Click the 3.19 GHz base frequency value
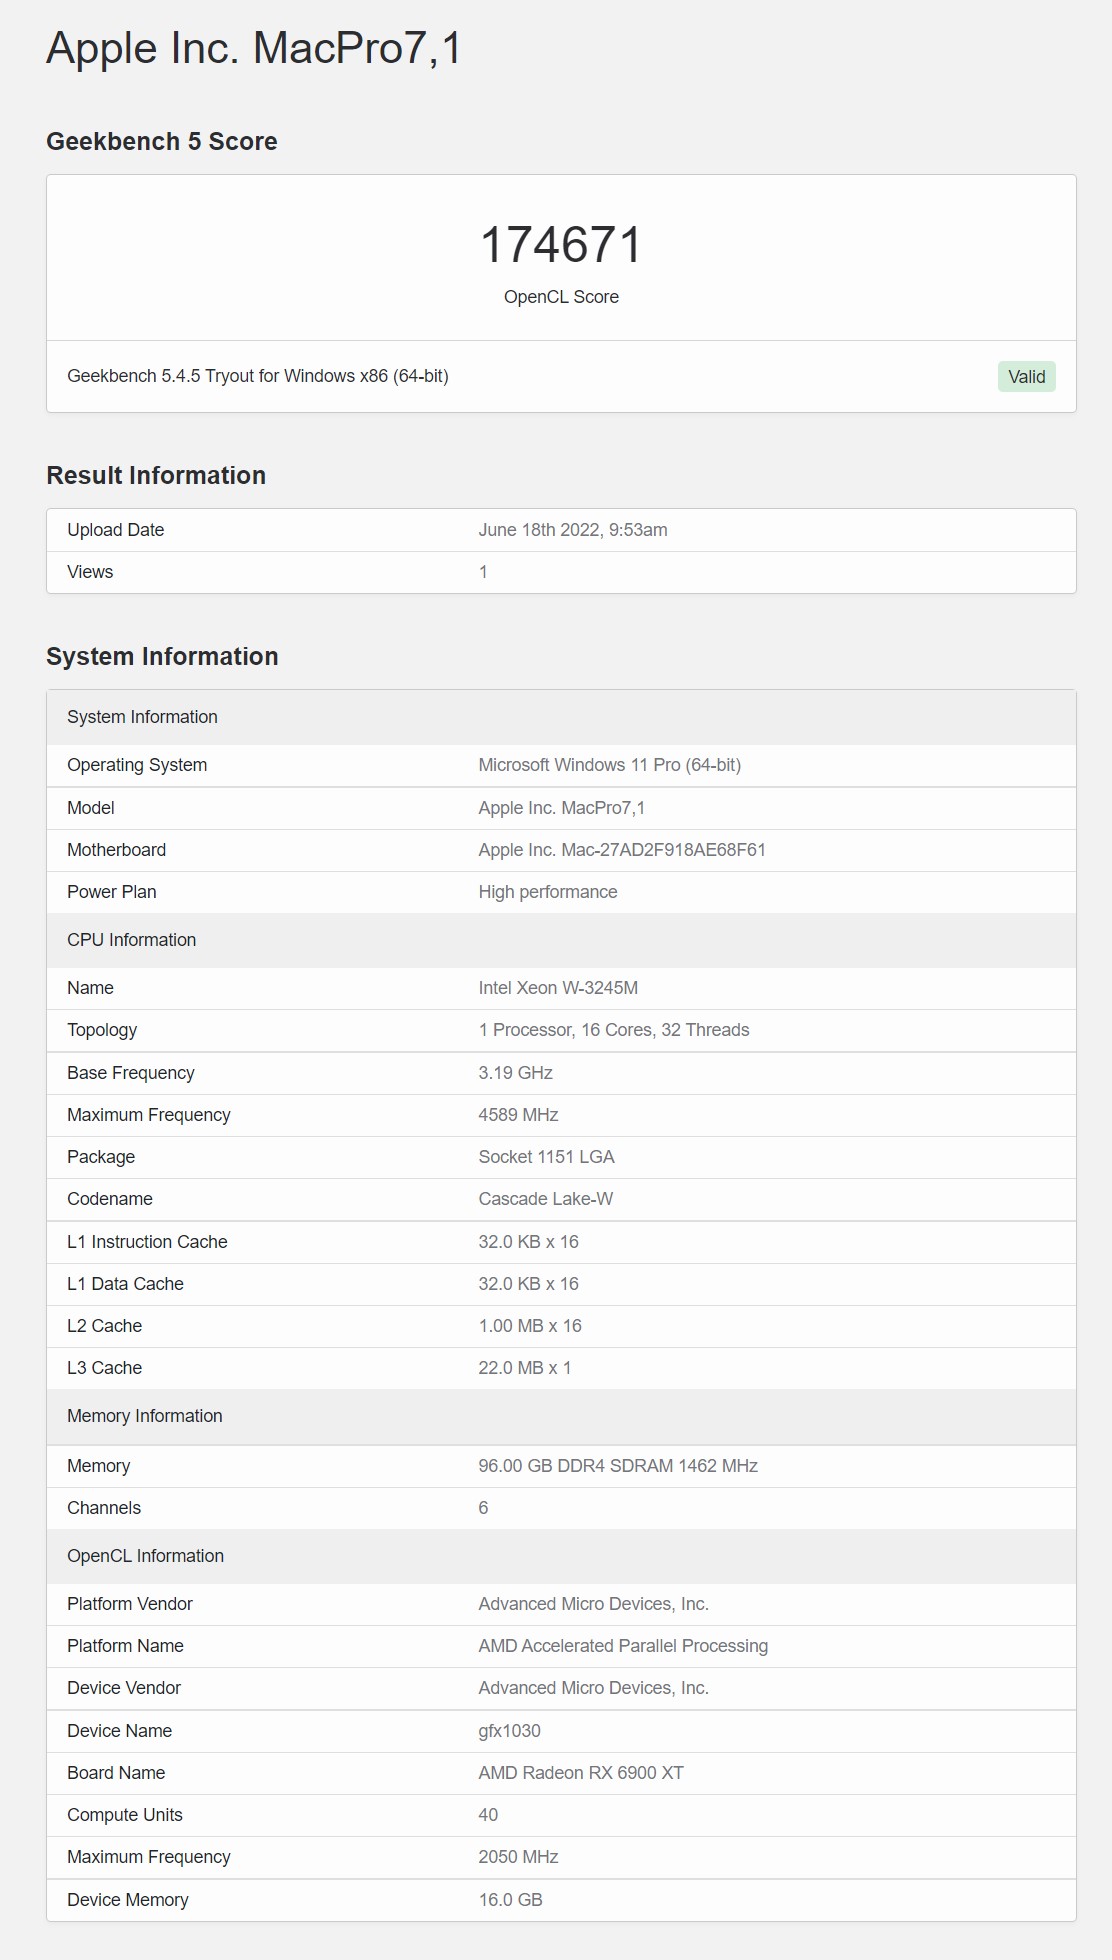The width and height of the screenshot is (1112, 1960). tap(516, 1073)
